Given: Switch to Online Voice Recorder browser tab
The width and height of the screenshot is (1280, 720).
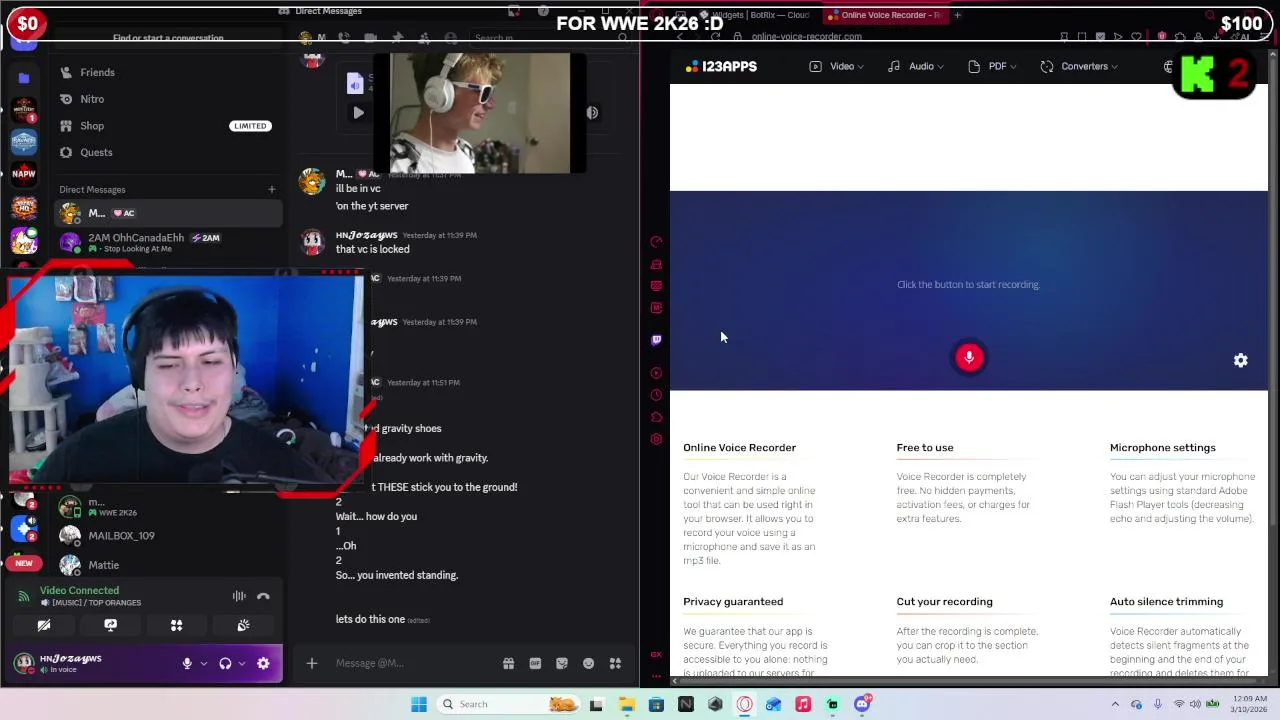Looking at the screenshot, I should click(885, 15).
